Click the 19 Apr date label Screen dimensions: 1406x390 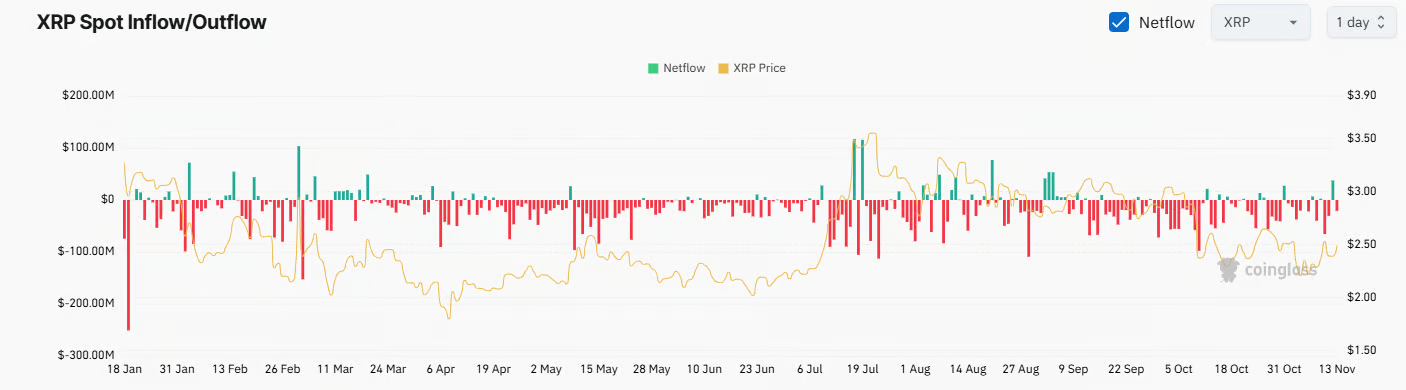tap(494, 369)
